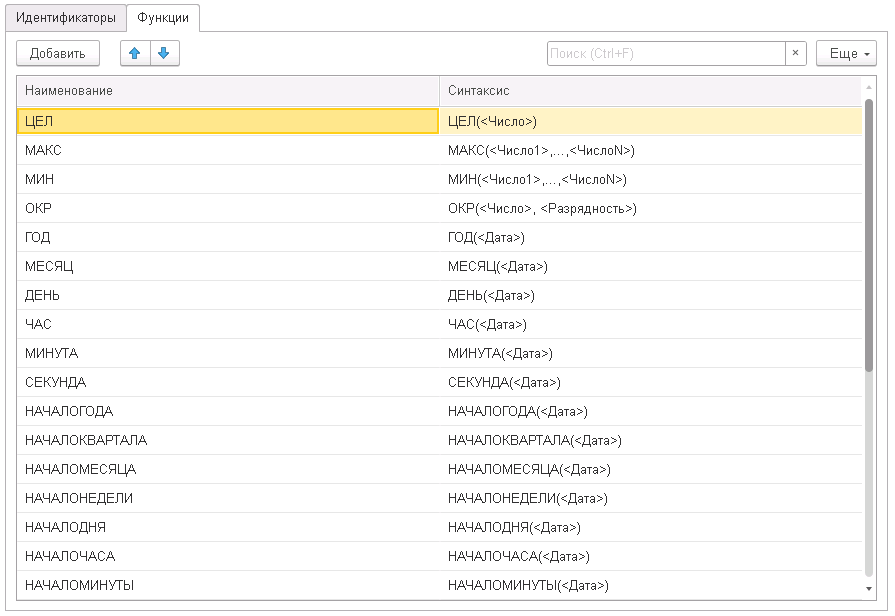Select the Функции tab
The image size is (895, 616).
point(163,18)
